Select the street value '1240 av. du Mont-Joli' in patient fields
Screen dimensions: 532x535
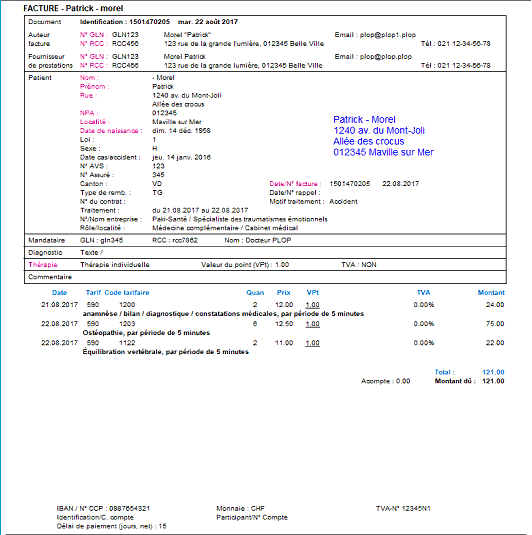click(187, 96)
